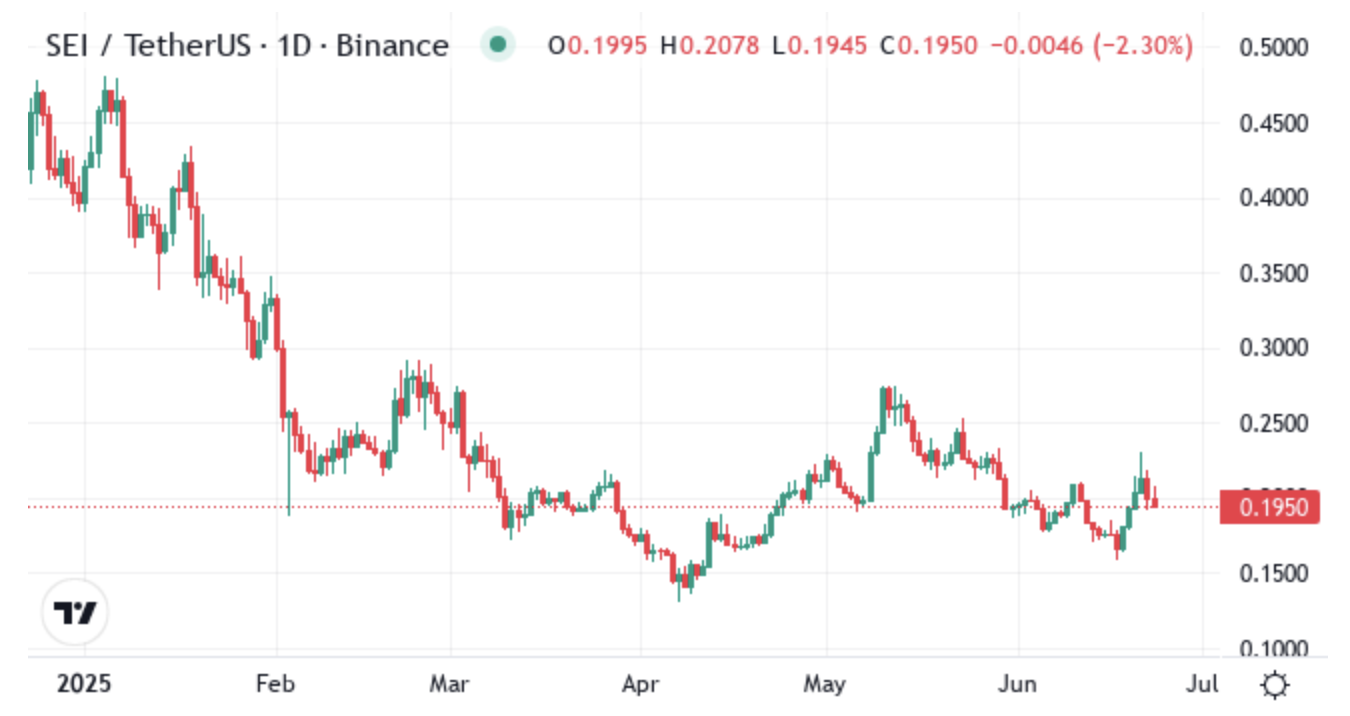Click the Jun label on time axis
The height and width of the screenshot is (716, 1350).
tap(1017, 685)
